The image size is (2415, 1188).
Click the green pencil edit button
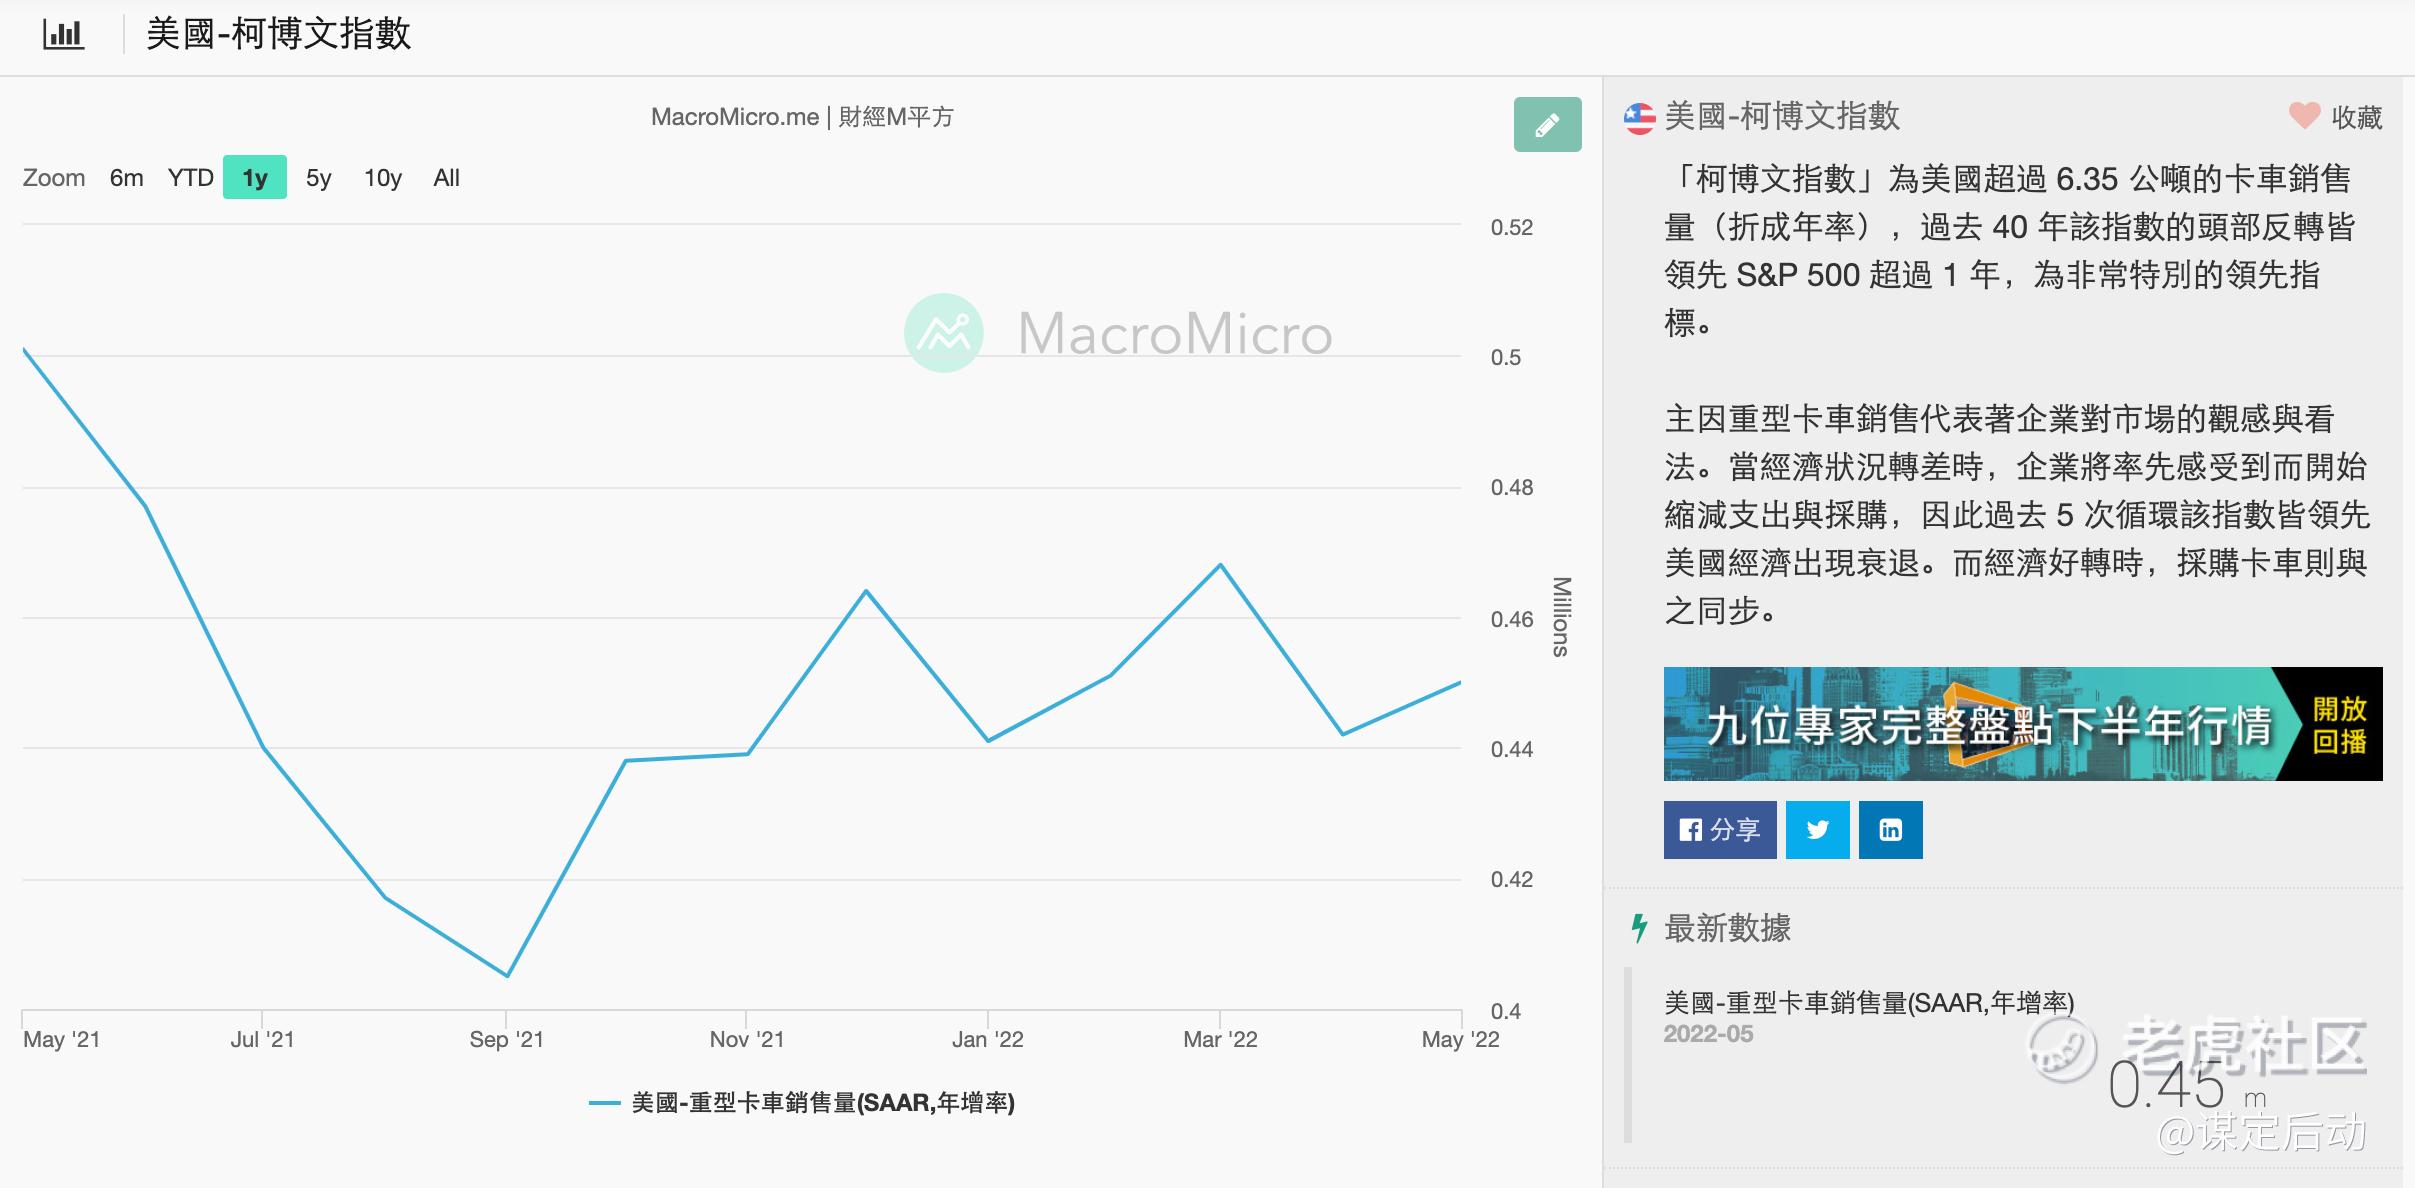coord(1547,125)
